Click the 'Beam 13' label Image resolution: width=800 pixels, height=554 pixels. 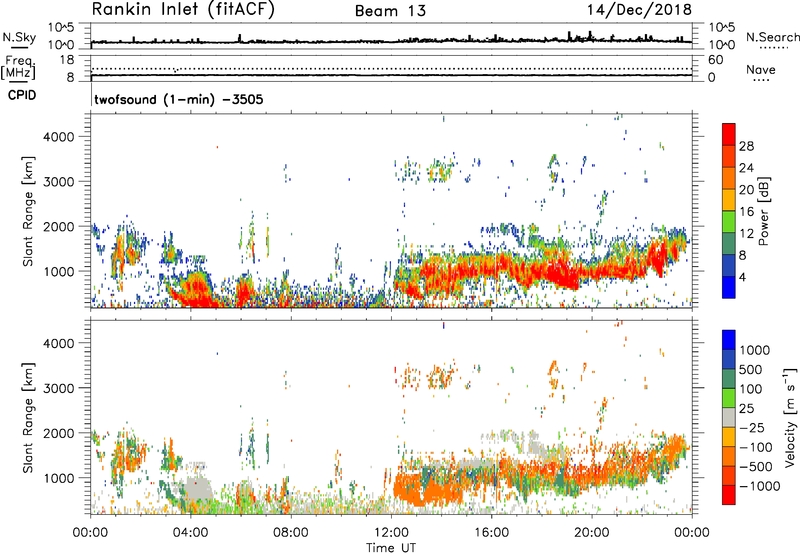[x=390, y=11]
